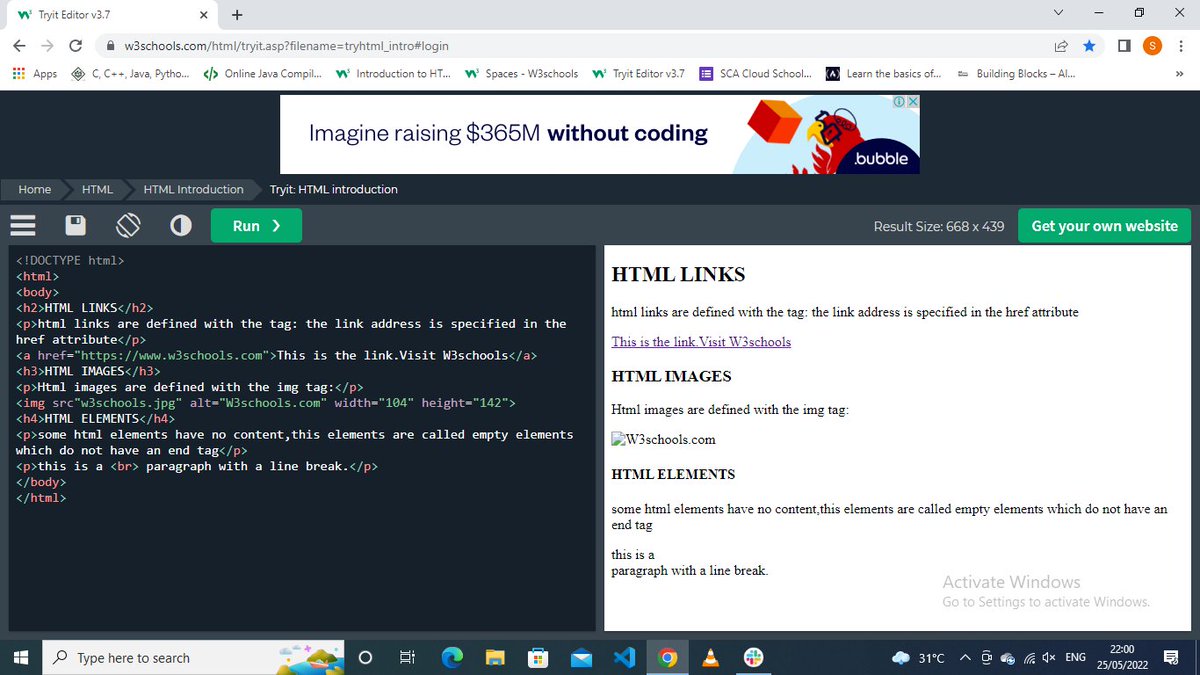This screenshot has width=1200, height=675.
Task: Open the Online Java Compiler bookmark
Action: 262,74
